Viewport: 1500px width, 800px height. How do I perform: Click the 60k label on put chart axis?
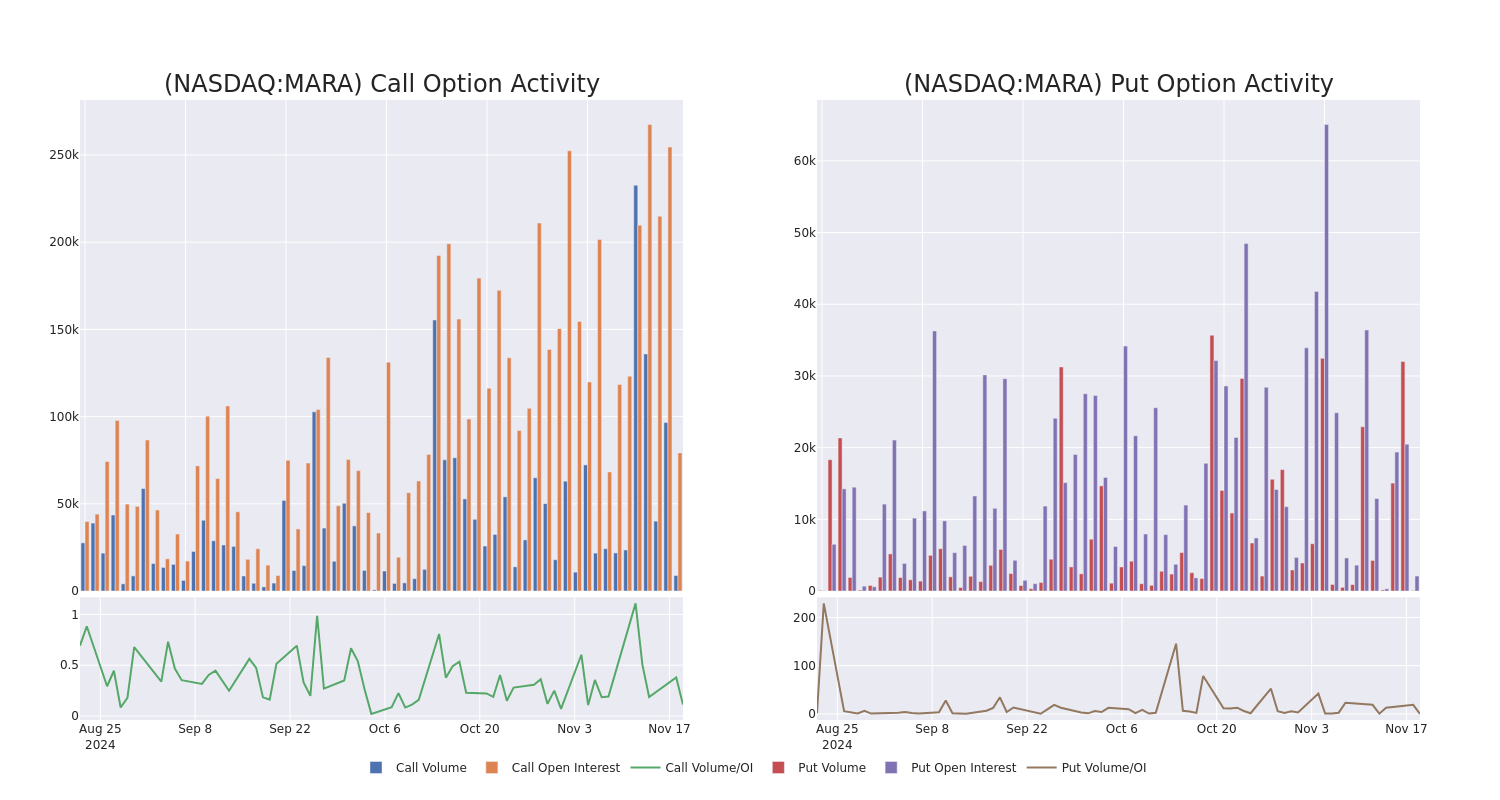[x=805, y=160]
